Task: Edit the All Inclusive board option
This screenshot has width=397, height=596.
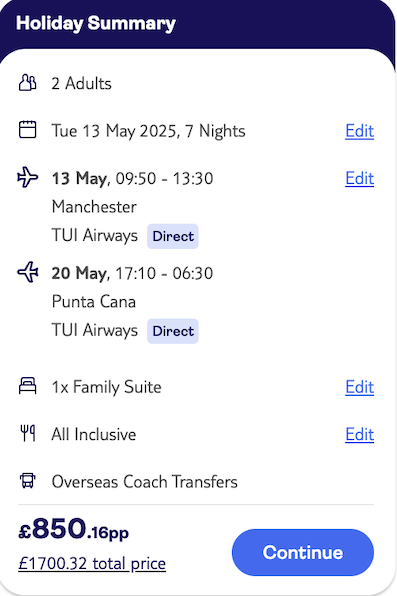Action: (359, 435)
